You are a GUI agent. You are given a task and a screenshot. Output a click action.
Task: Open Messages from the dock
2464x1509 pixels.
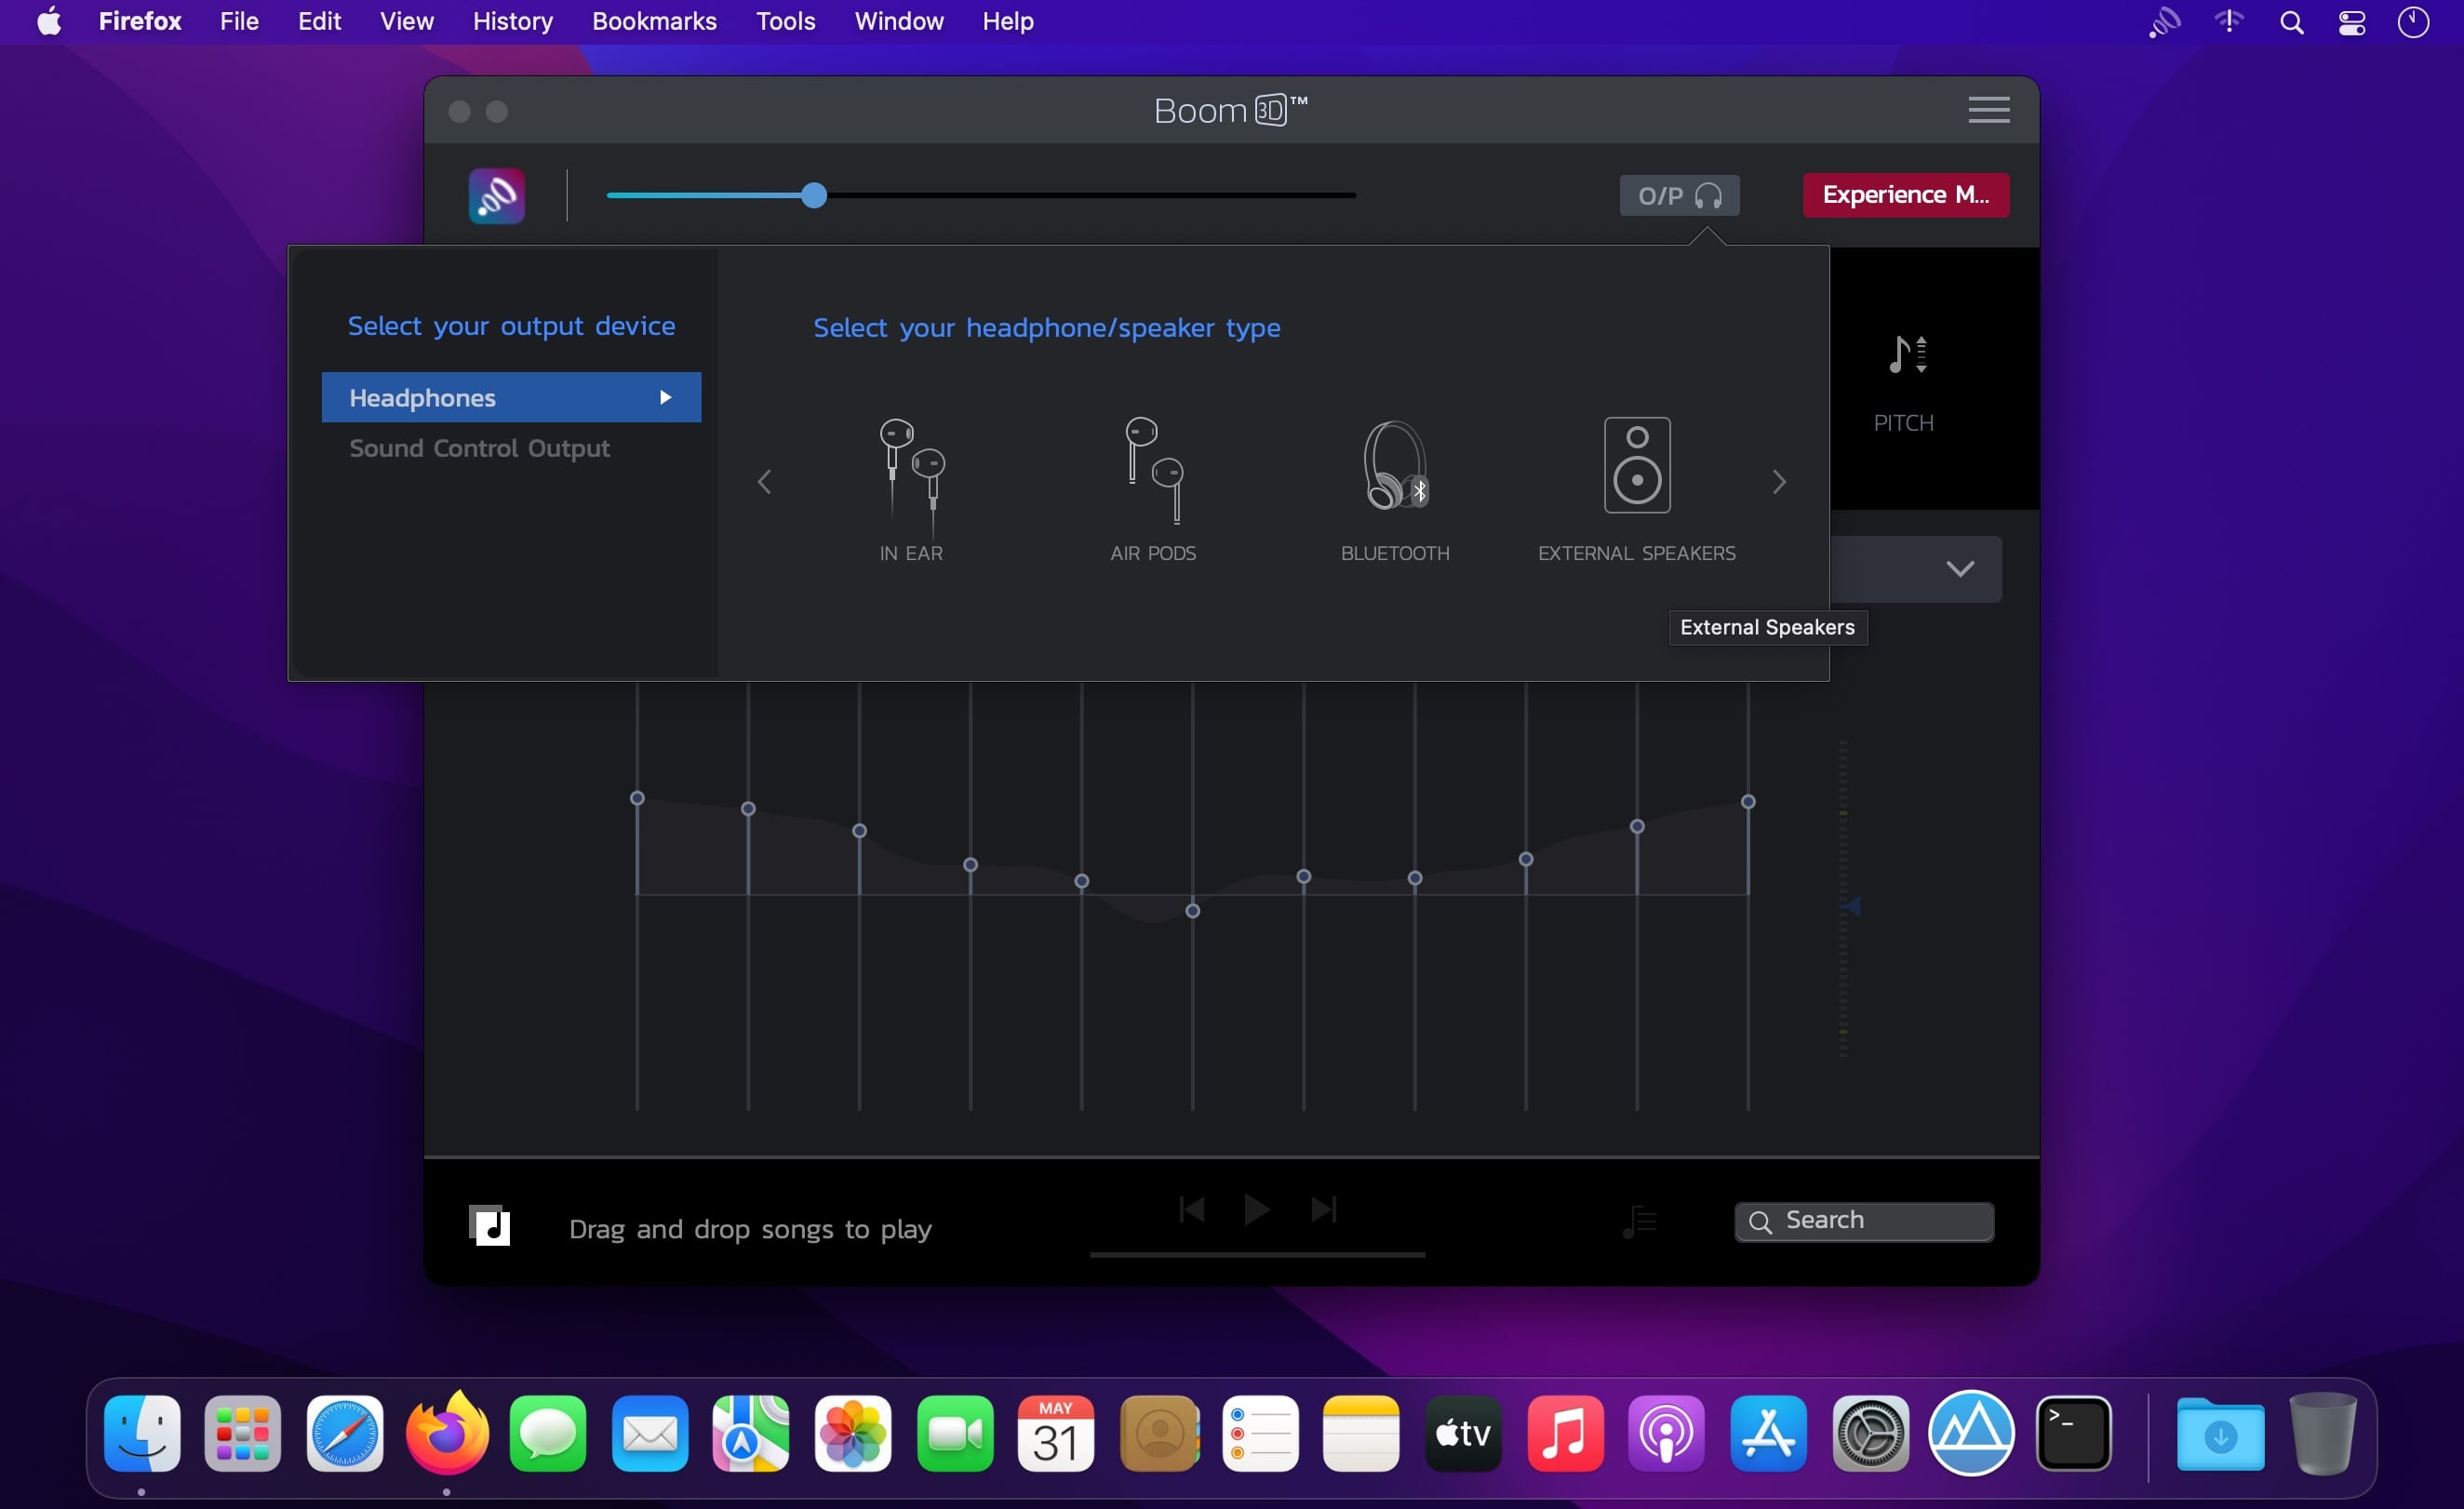(548, 1434)
